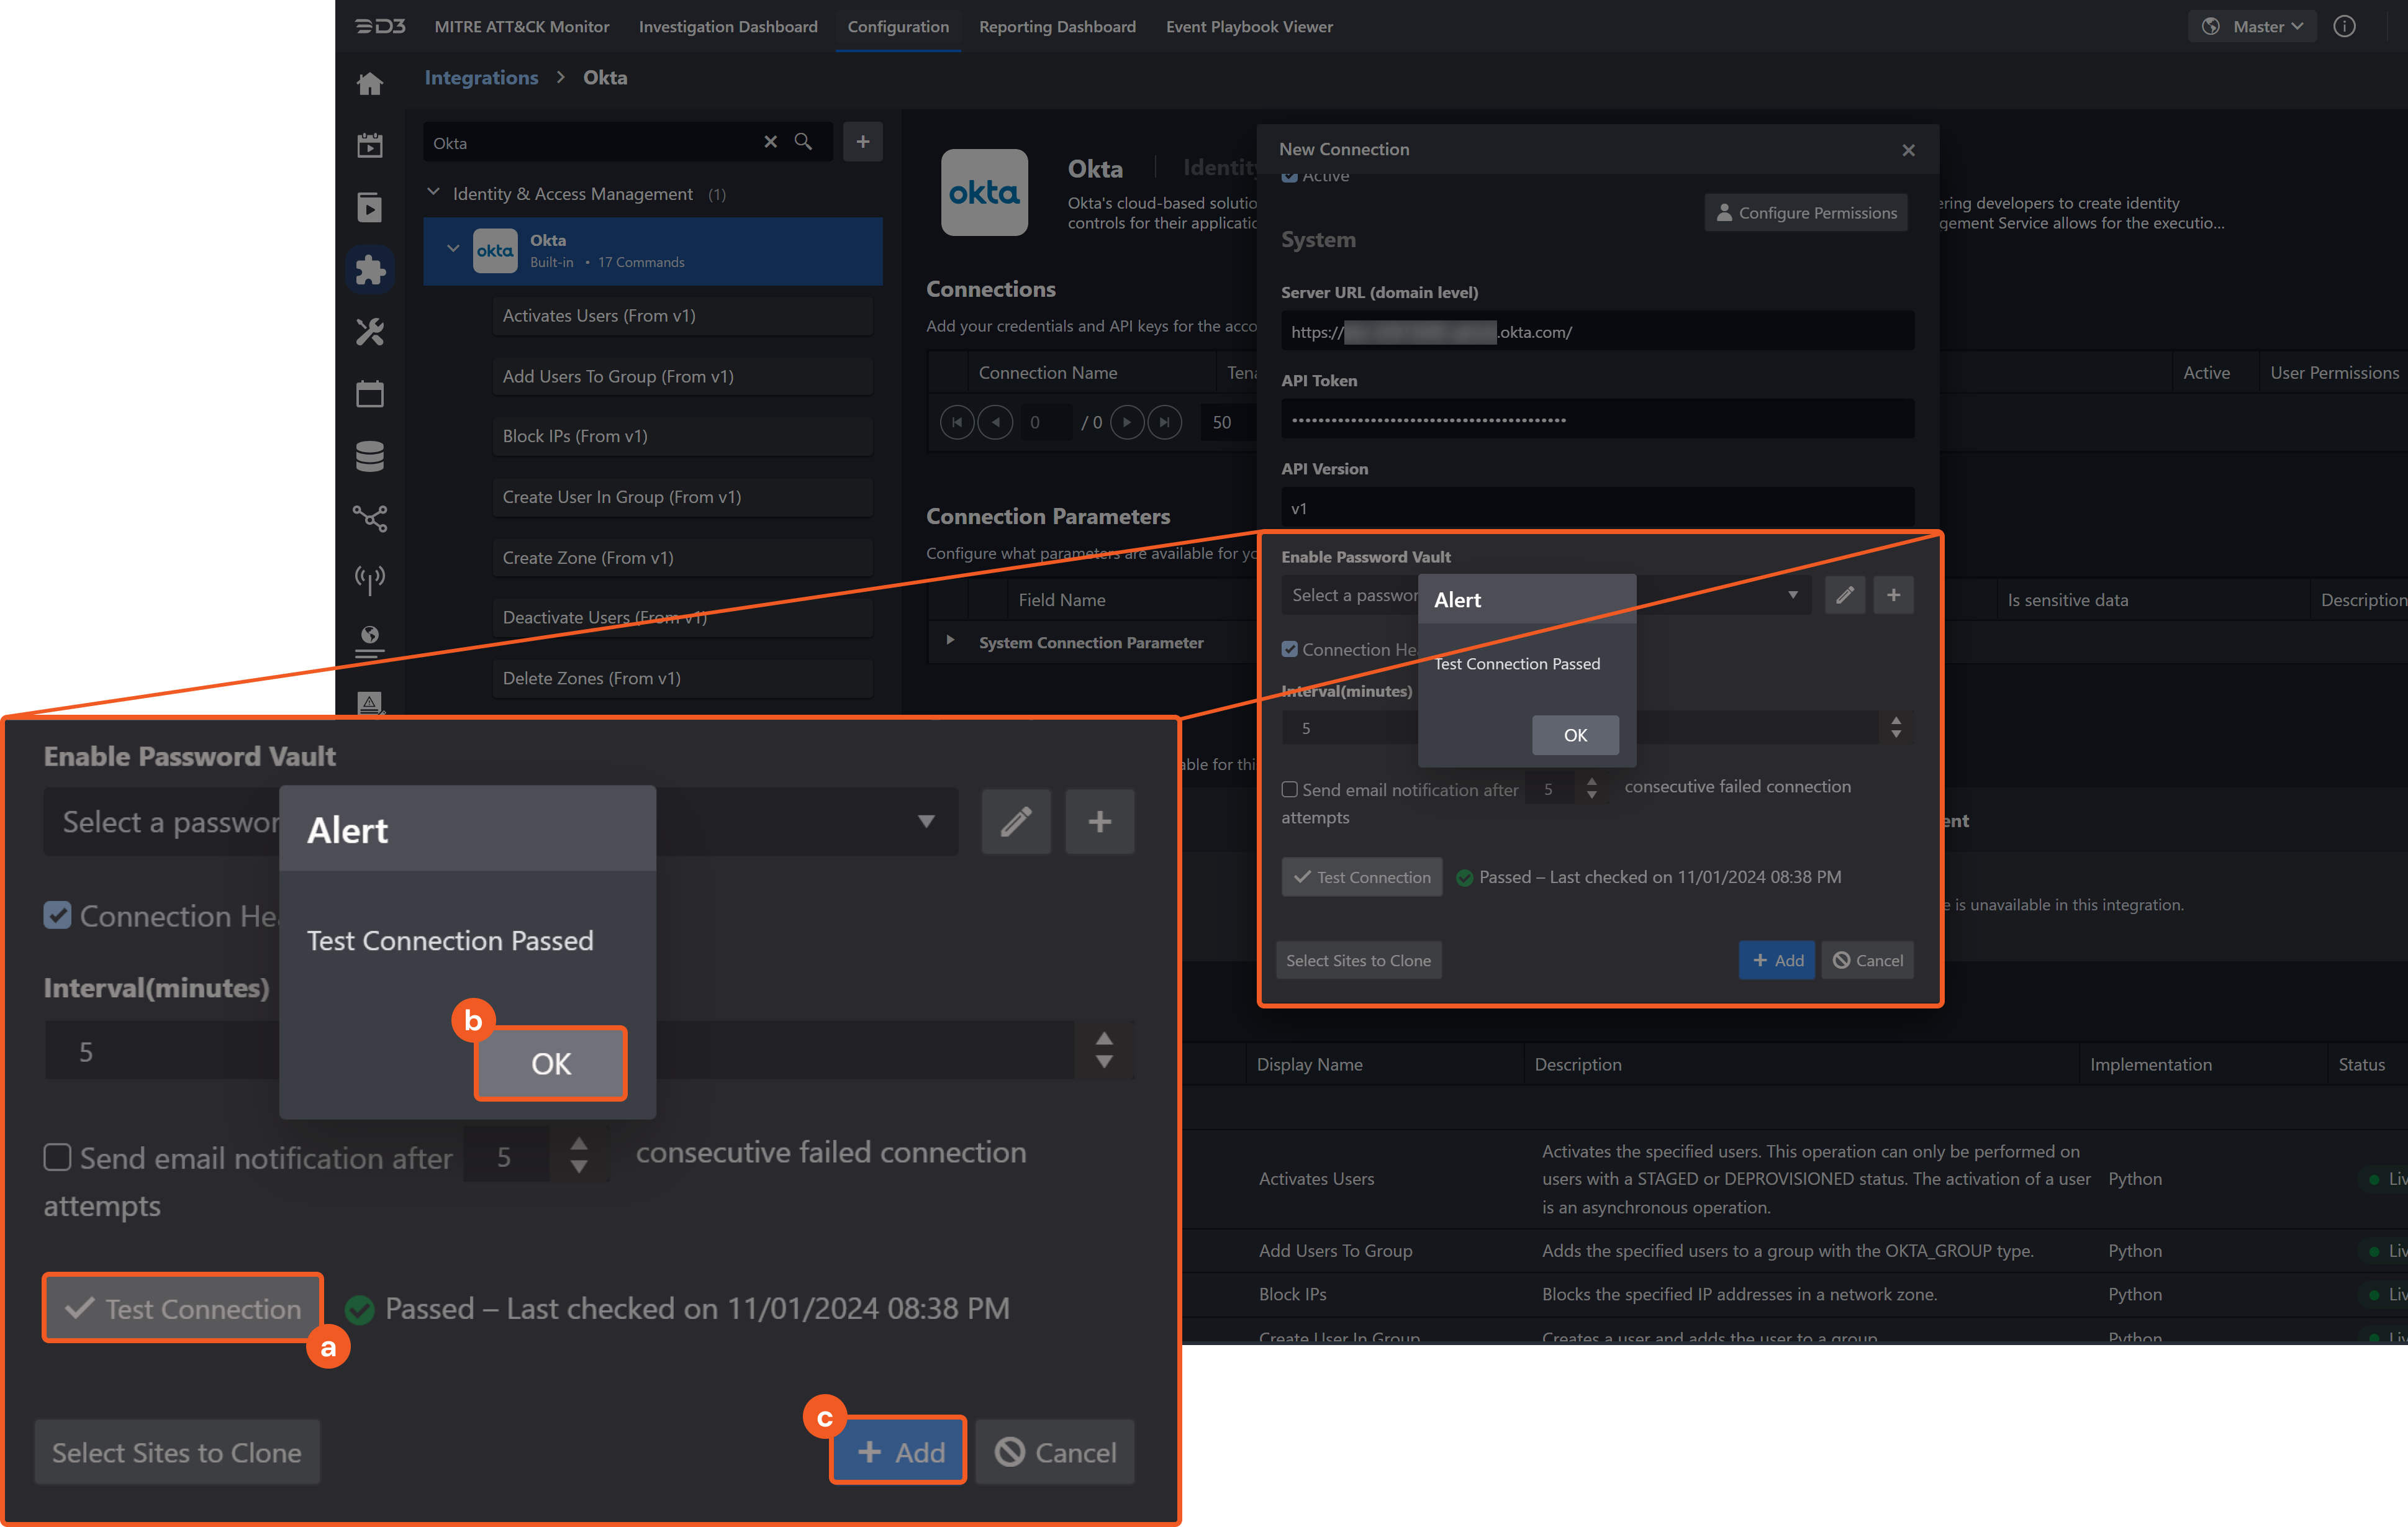Open the integrations puzzle icon
This screenshot has width=2408, height=1527.
[370, 269]
